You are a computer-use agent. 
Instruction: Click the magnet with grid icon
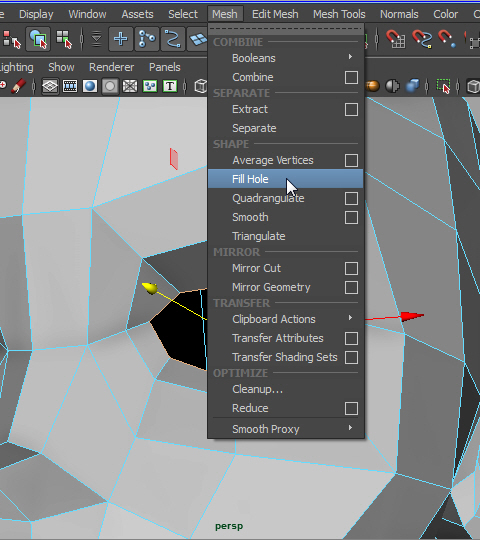pyautogui.click(x=395, y=39)
